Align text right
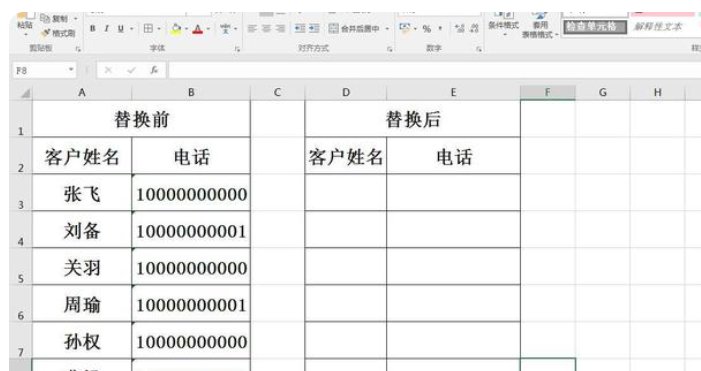This screenshot has width=701, height=371. (280, 29)
